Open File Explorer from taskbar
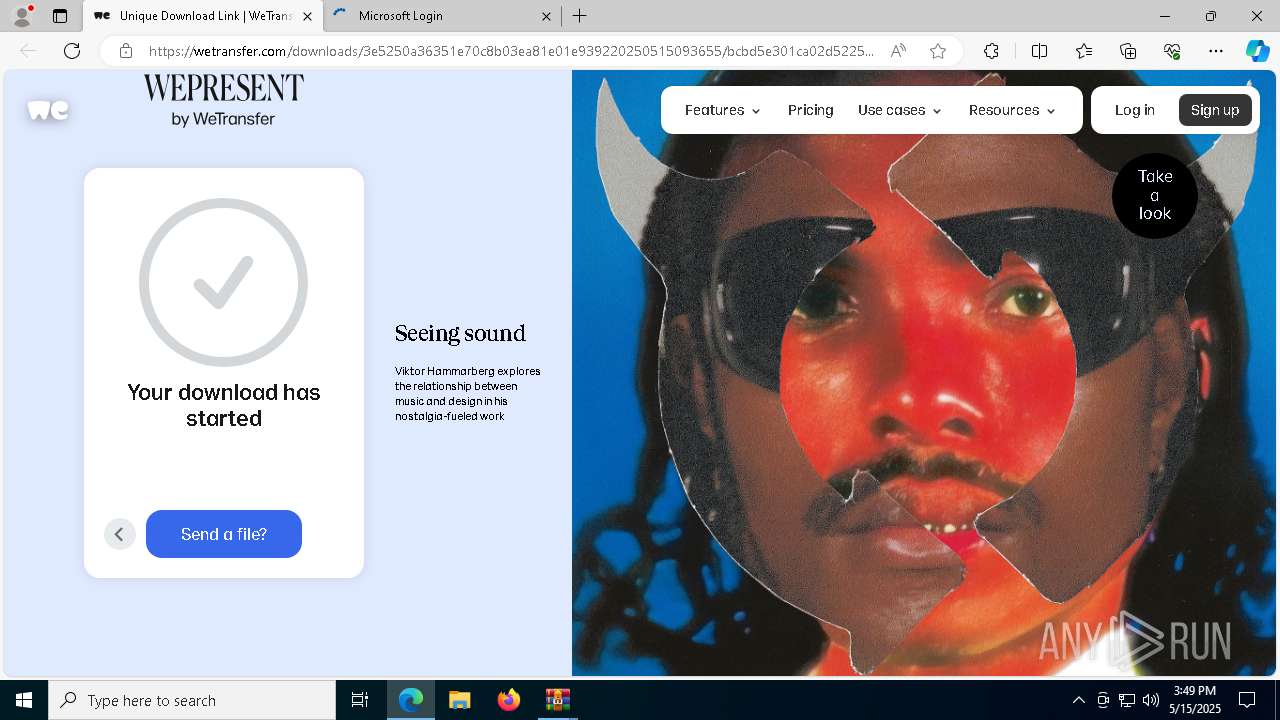This screenshot has width=1280, height=720. 459,700
